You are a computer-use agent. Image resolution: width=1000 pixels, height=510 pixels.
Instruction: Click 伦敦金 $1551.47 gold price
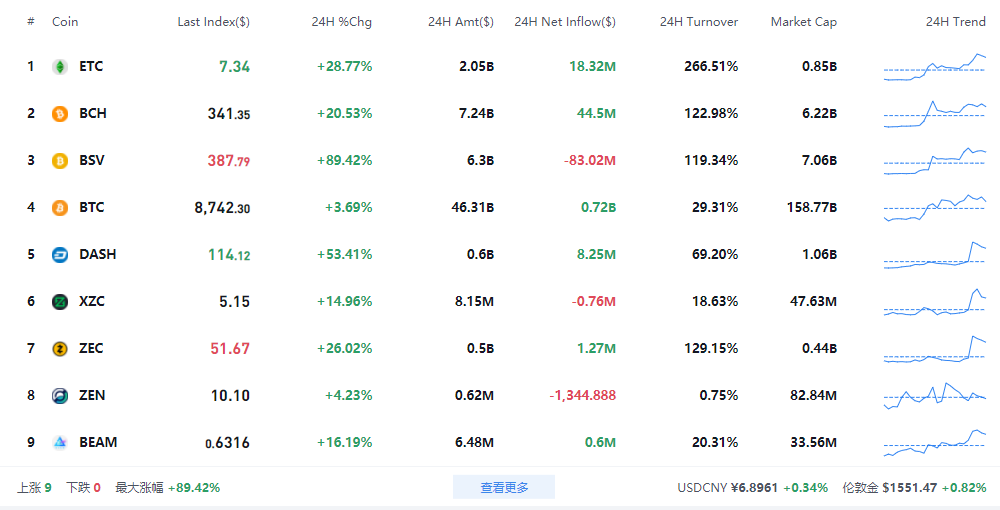point(890,488)
